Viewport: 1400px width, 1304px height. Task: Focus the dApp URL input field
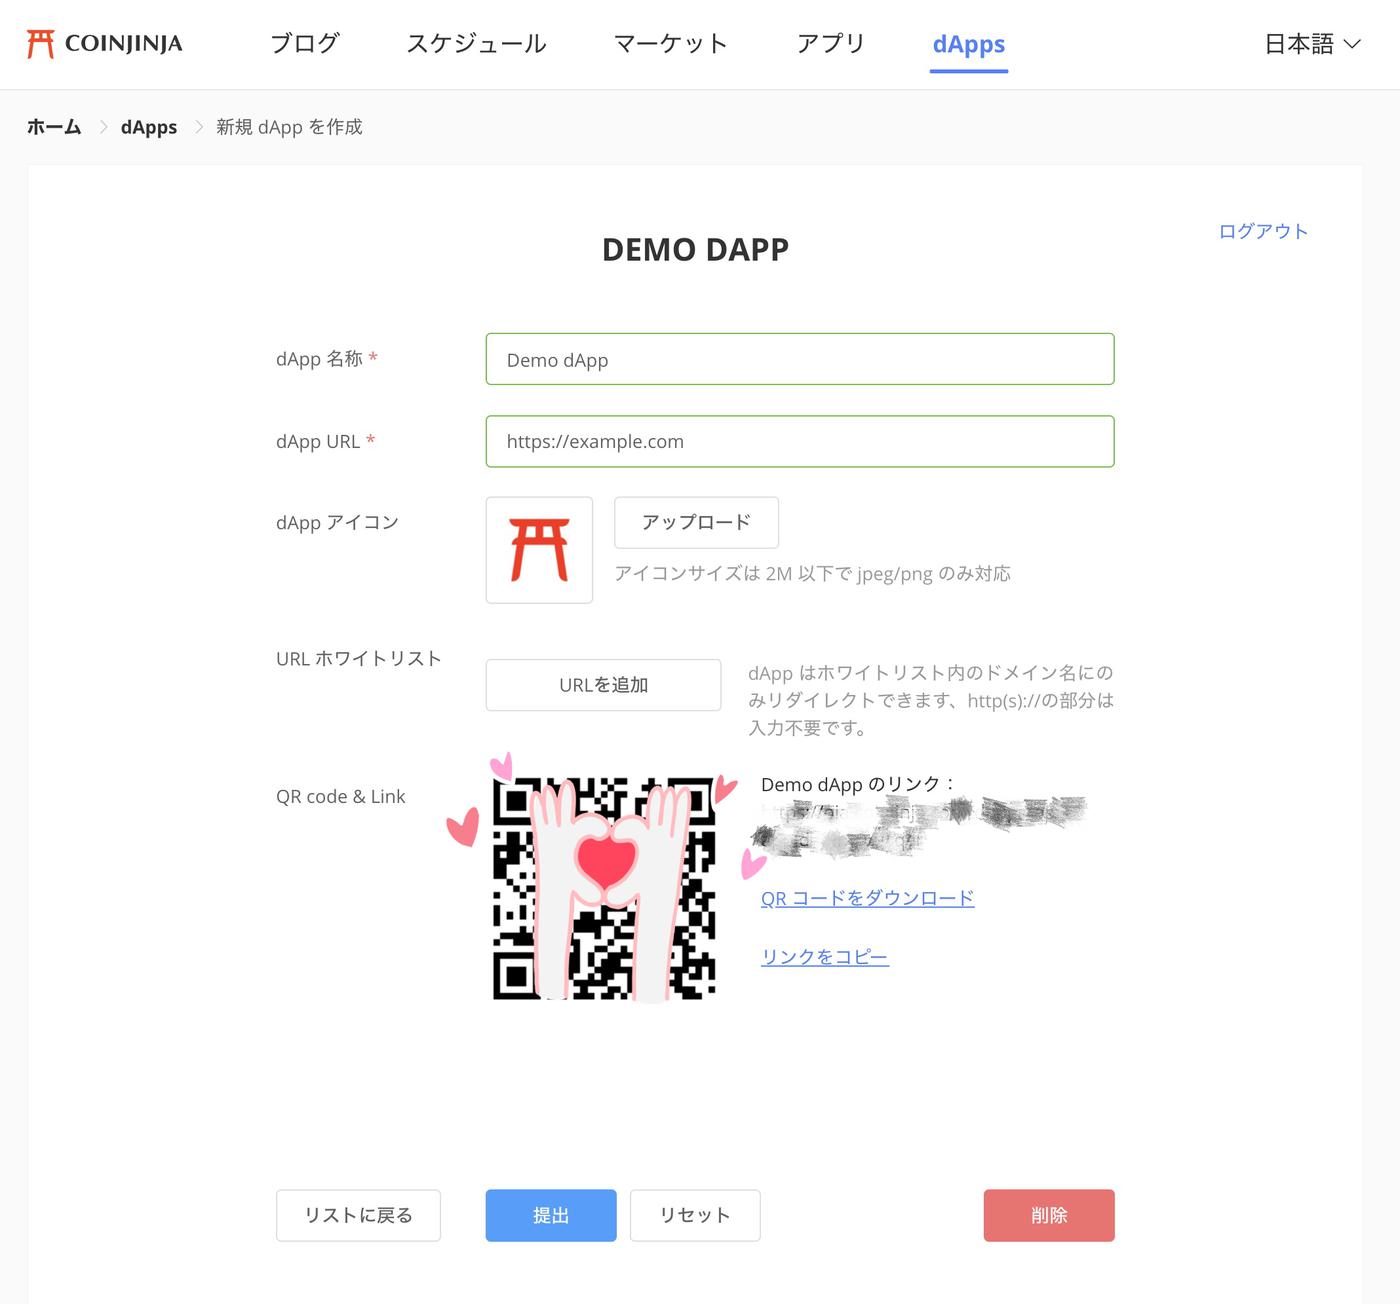pyautogui.click(x=800, y=441)
